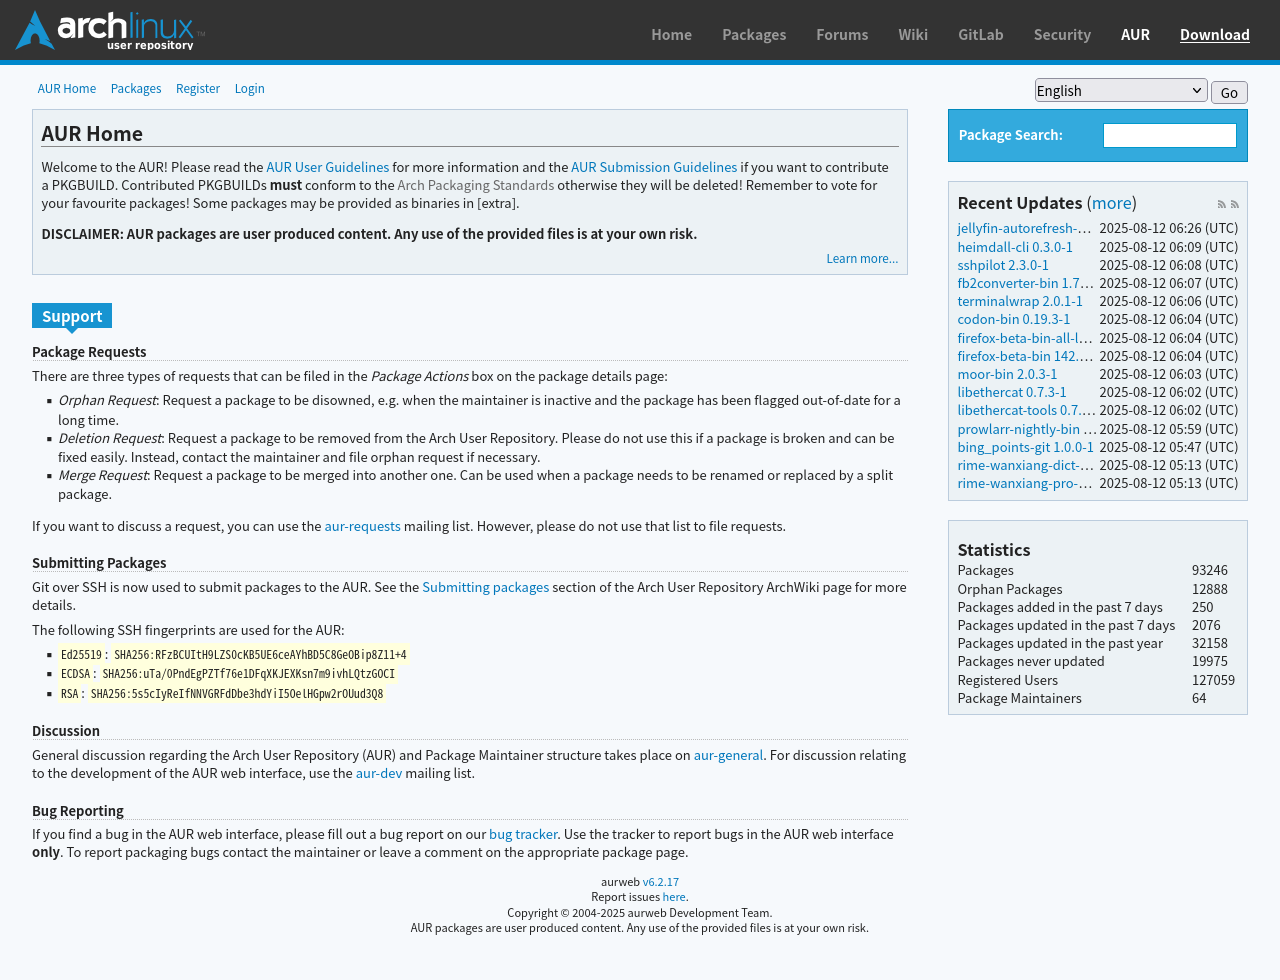Image resolution: width=1280 pixels, height=980 pixels.
Task: Open the Submitting packages wiki link
Action: point(486,587)
